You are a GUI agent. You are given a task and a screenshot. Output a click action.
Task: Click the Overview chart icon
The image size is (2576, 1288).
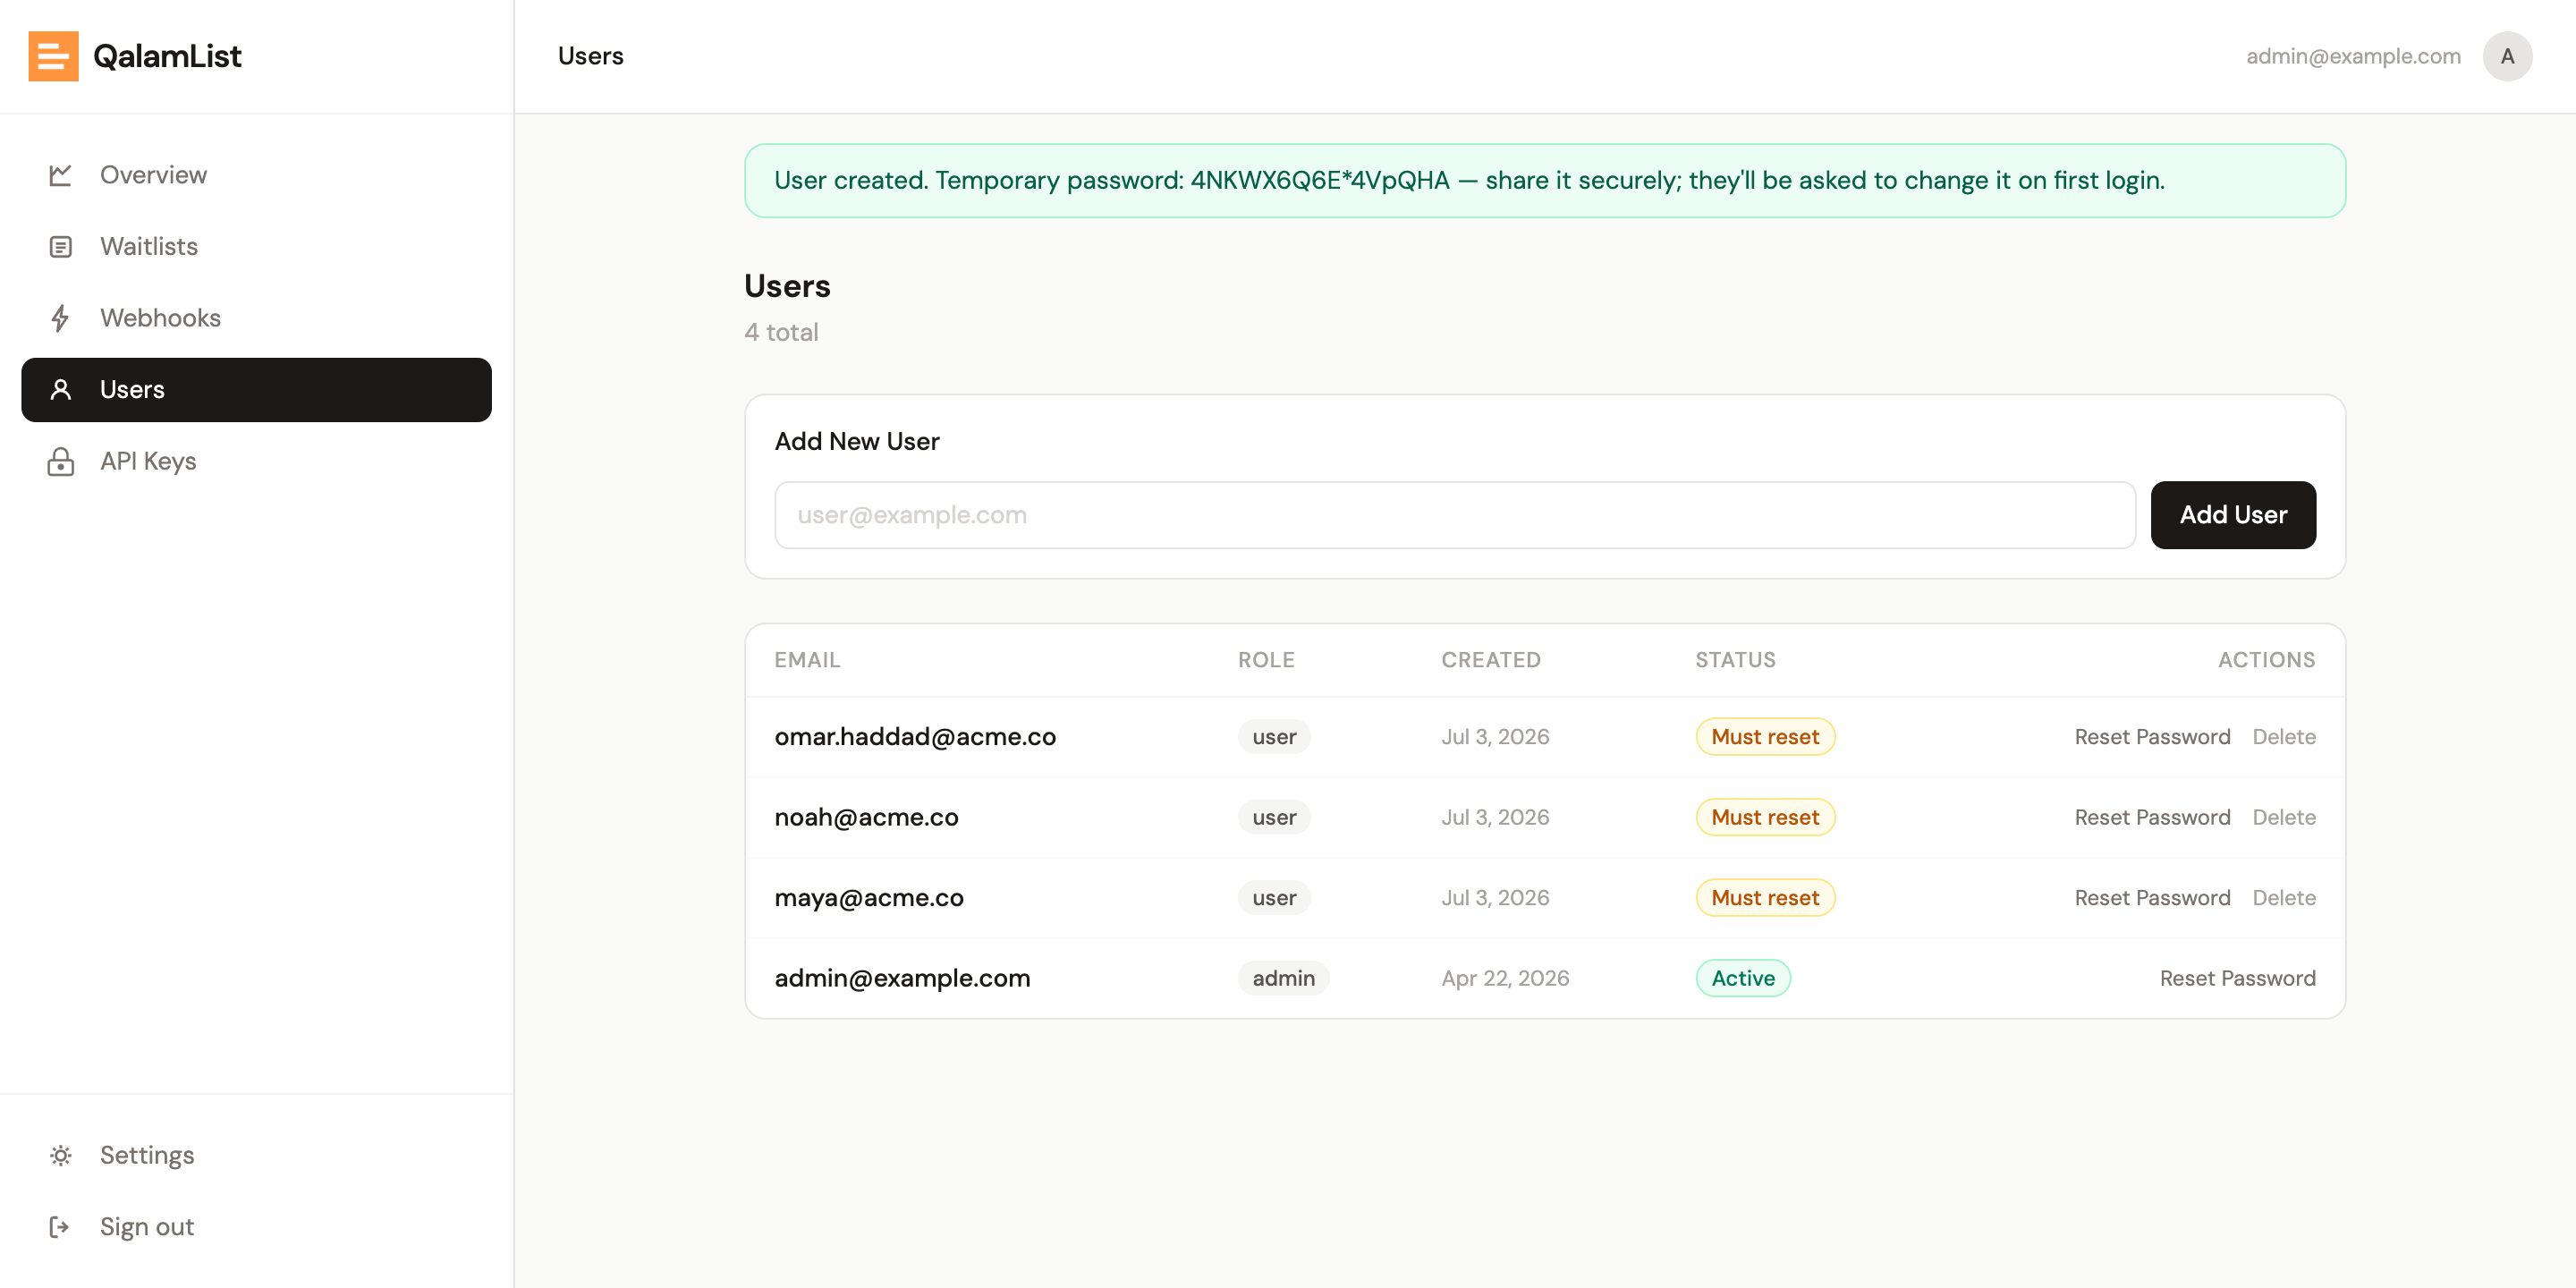[x=61, y=175]
